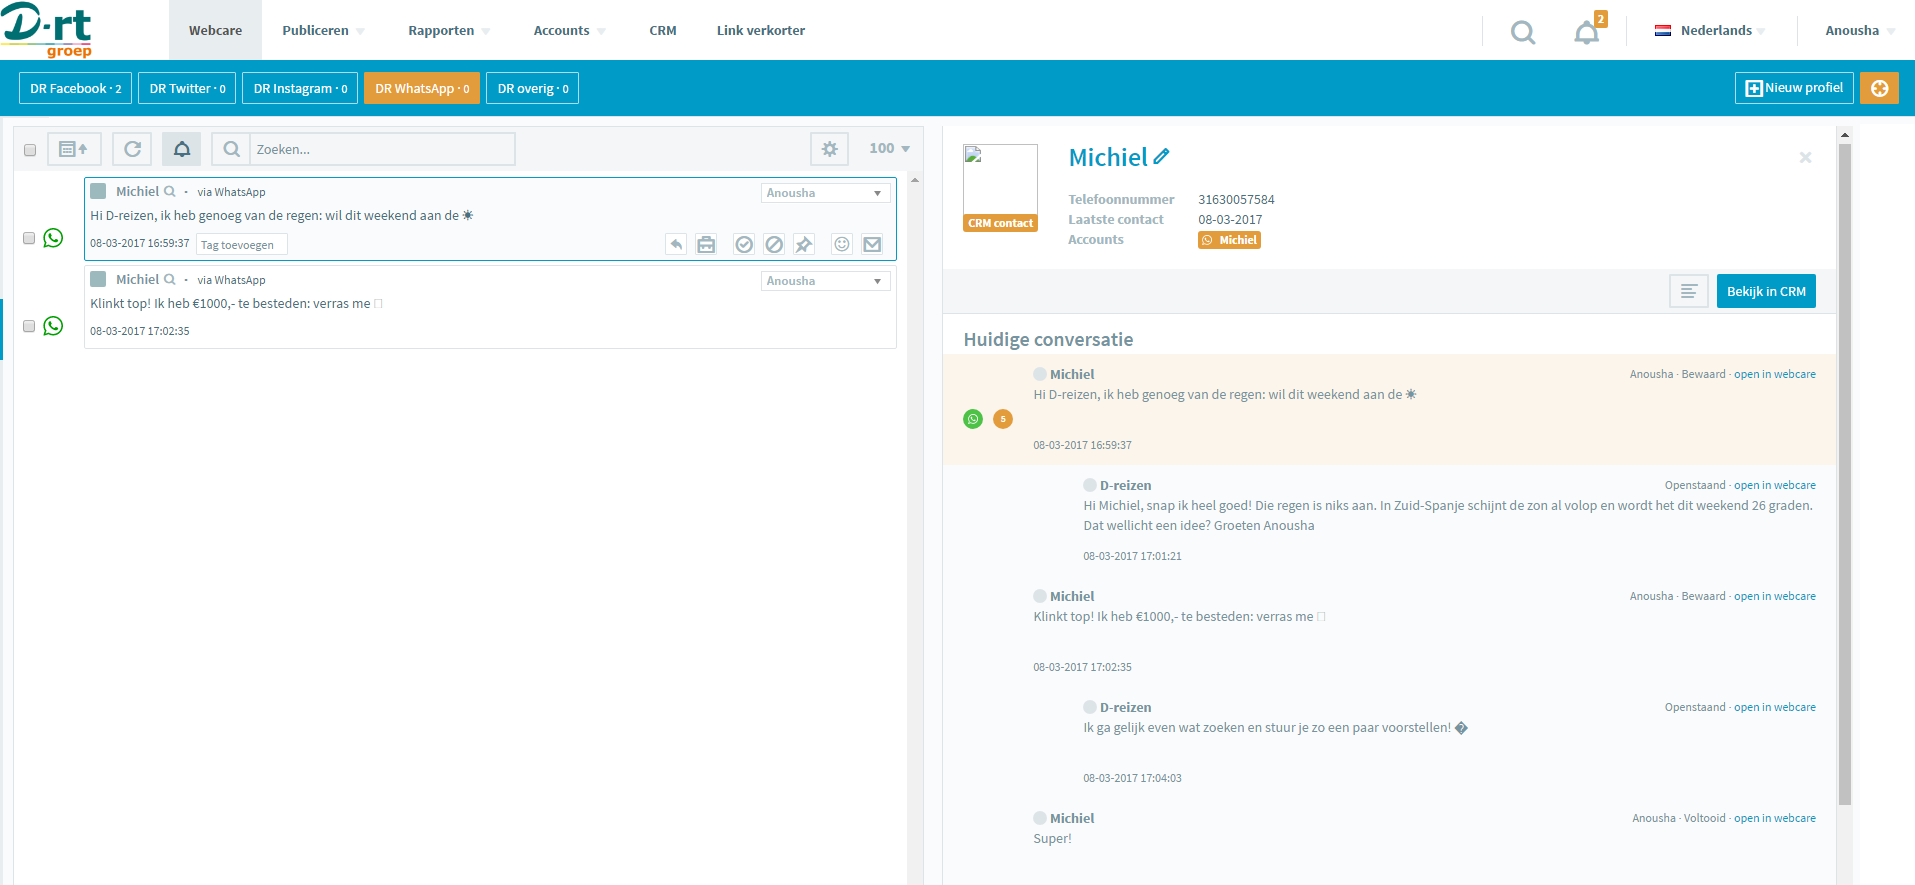Open Nederlands language dropdown
Screen dimensions: 1915x885
tap(1710, 30)
